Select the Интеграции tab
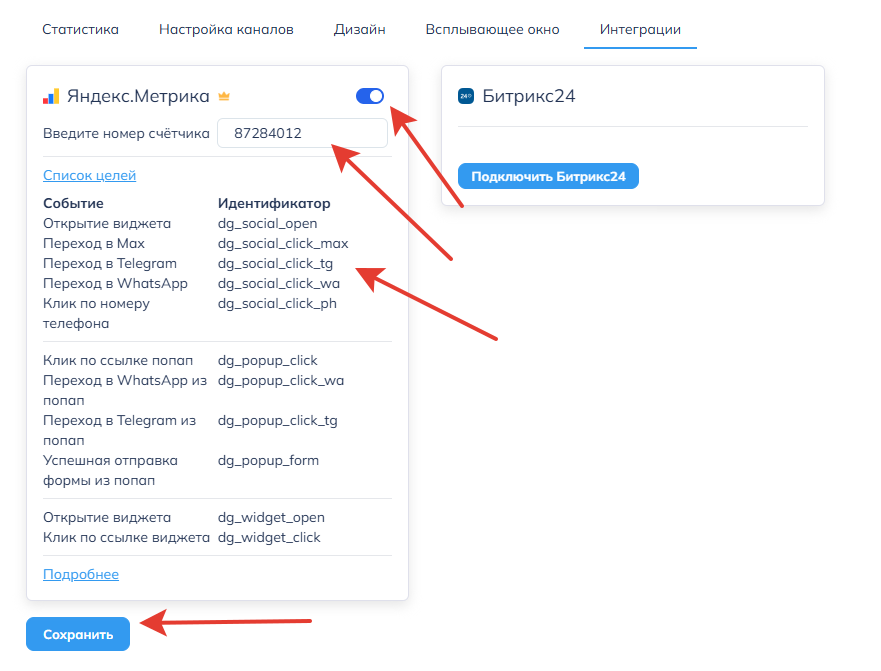This screenshot has height=671, width=881. point(640,29)
